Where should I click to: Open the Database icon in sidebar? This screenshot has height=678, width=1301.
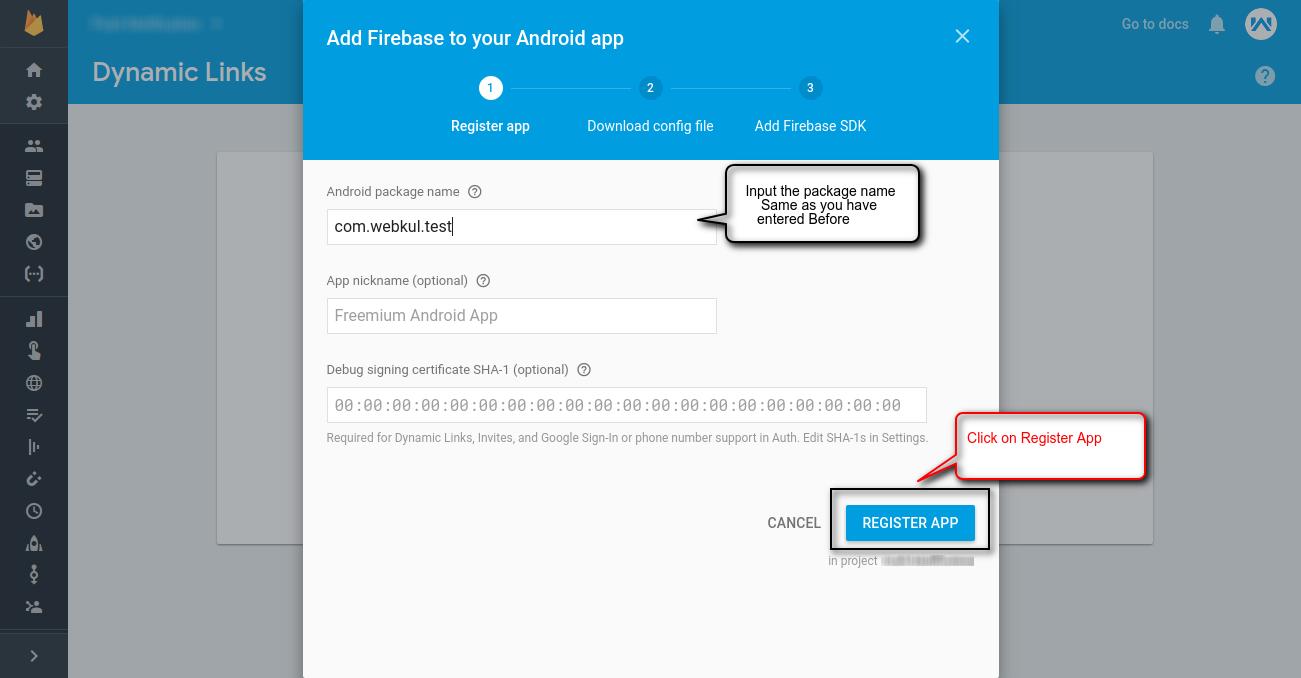click(34, 178)
